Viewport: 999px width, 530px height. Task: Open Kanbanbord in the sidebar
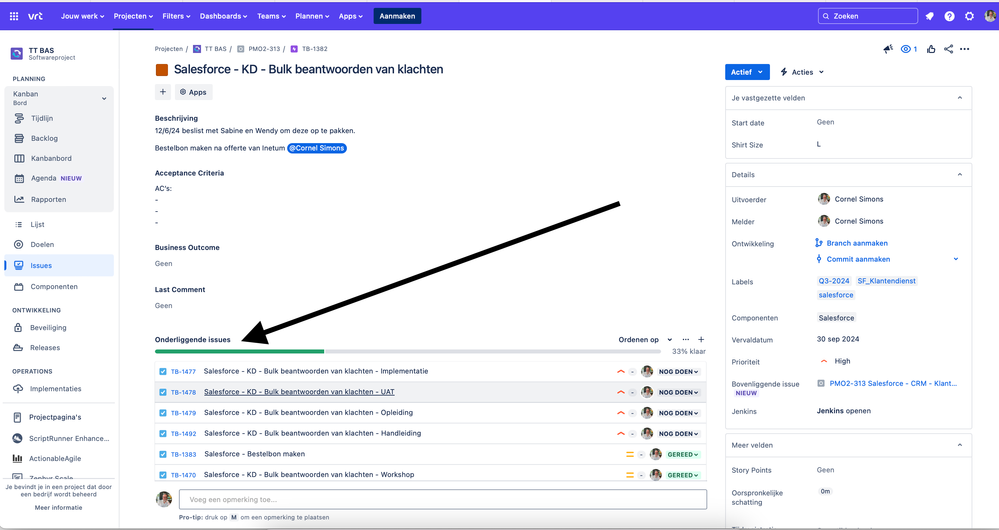51,159
